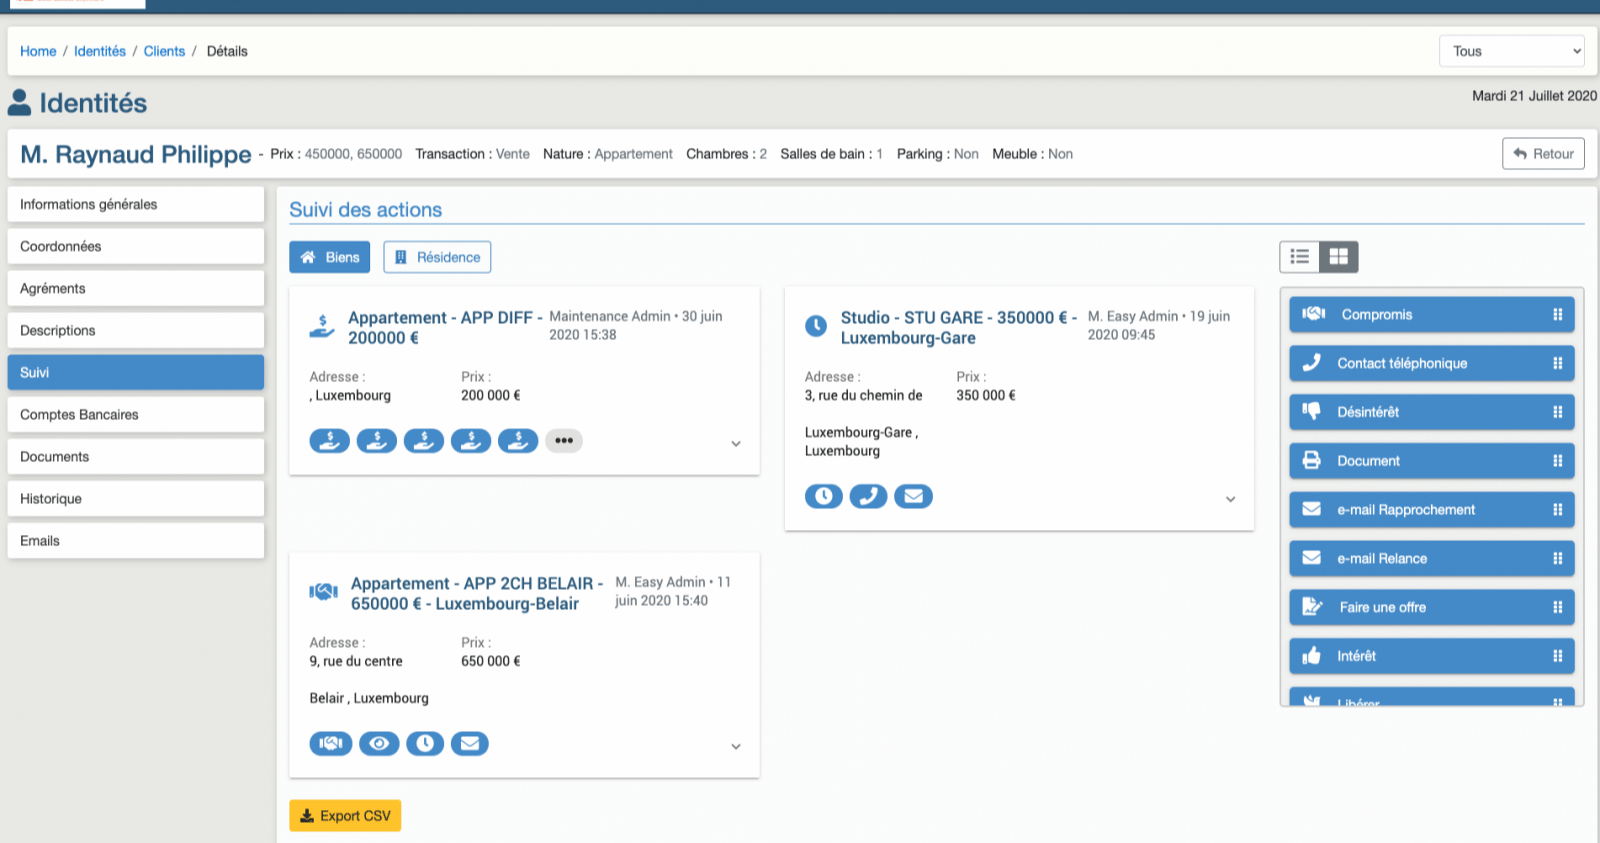Screen dimensions: 1600x843
Task: Switch to list view layout
Action: 1300,257
